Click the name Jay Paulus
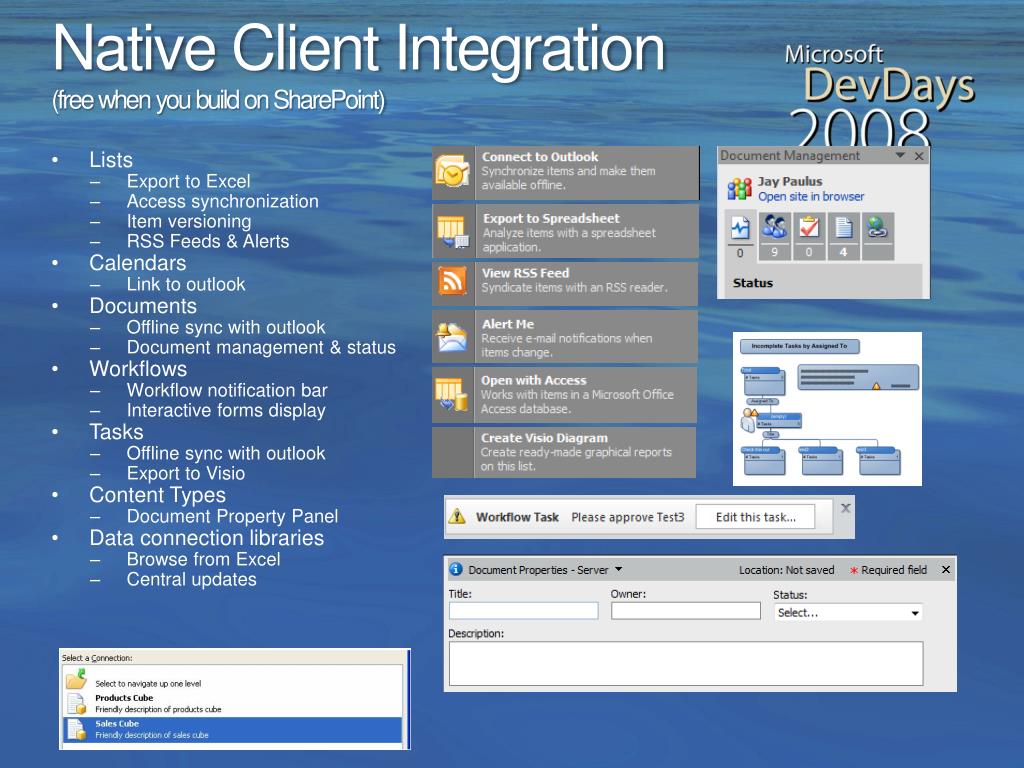The height and width of the screenshot is (768, 1024). coord(790,182)
